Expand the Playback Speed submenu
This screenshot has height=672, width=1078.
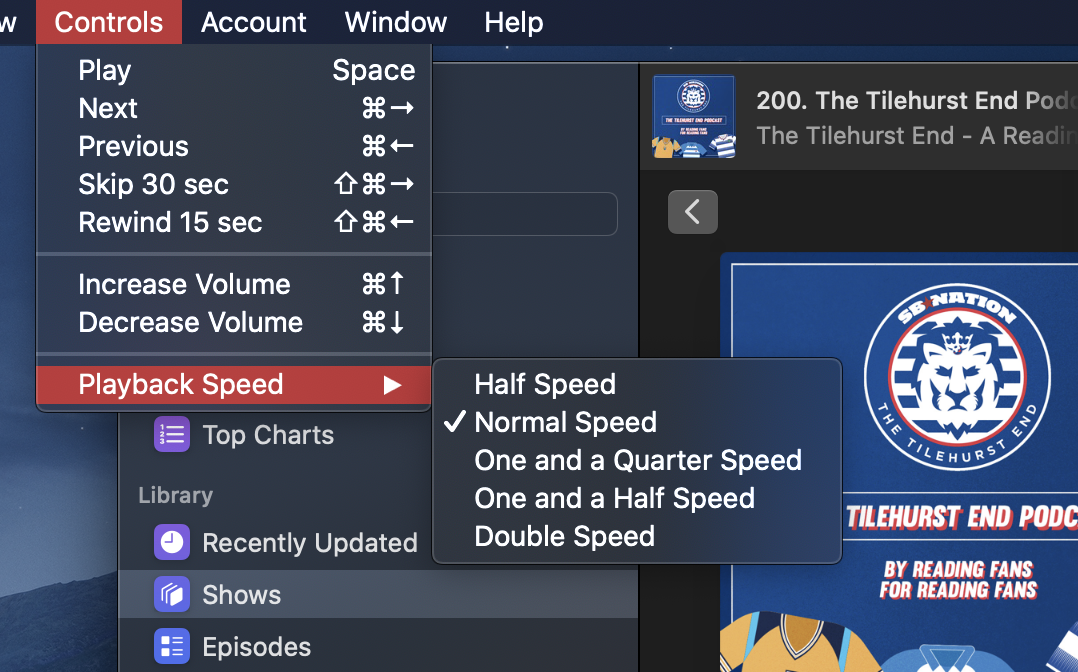234,384
